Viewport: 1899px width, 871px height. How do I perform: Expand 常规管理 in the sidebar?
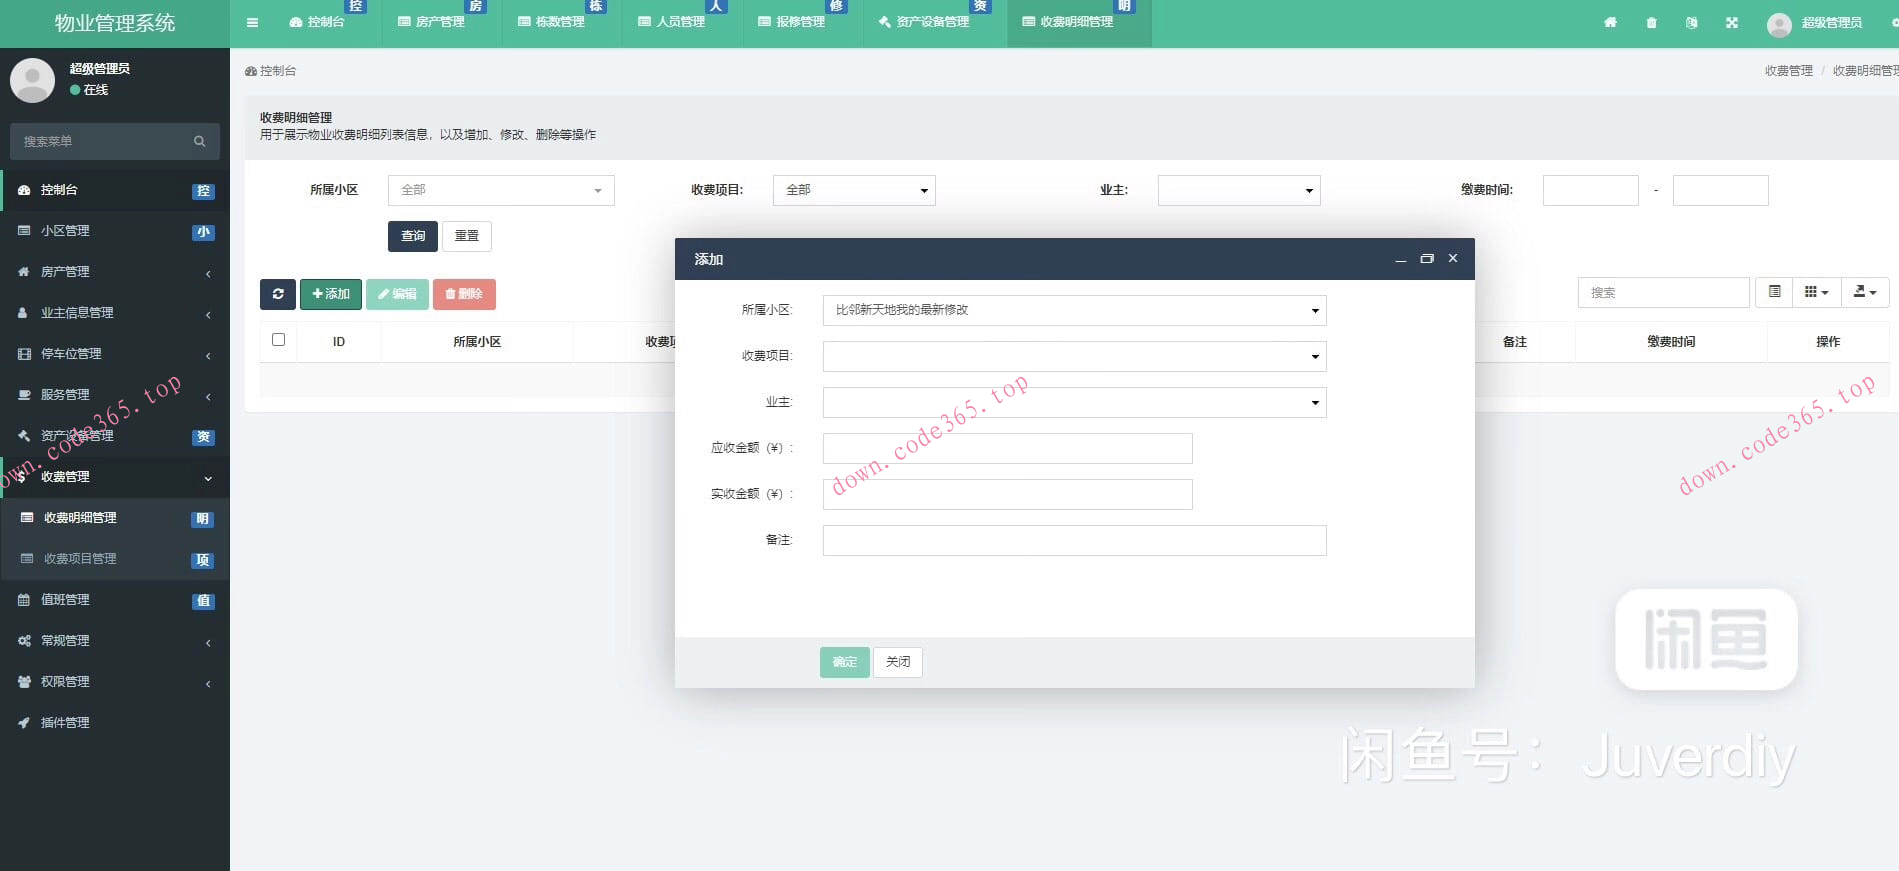click(115, 641)
